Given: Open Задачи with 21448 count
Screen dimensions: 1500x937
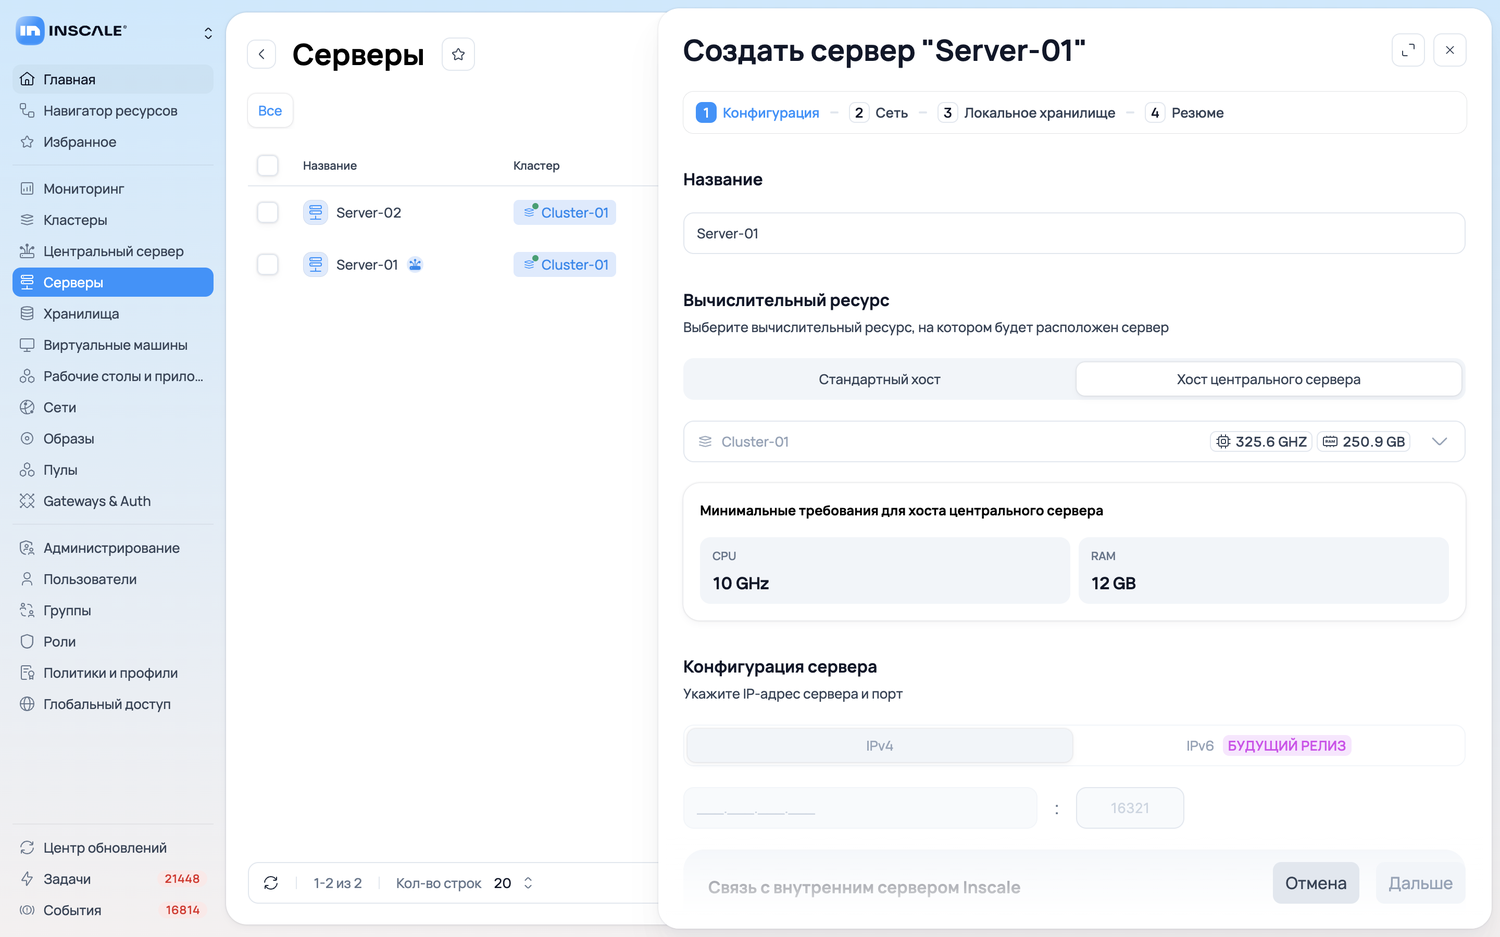Looking at the screenshot, I should click(x=113, y=879).
